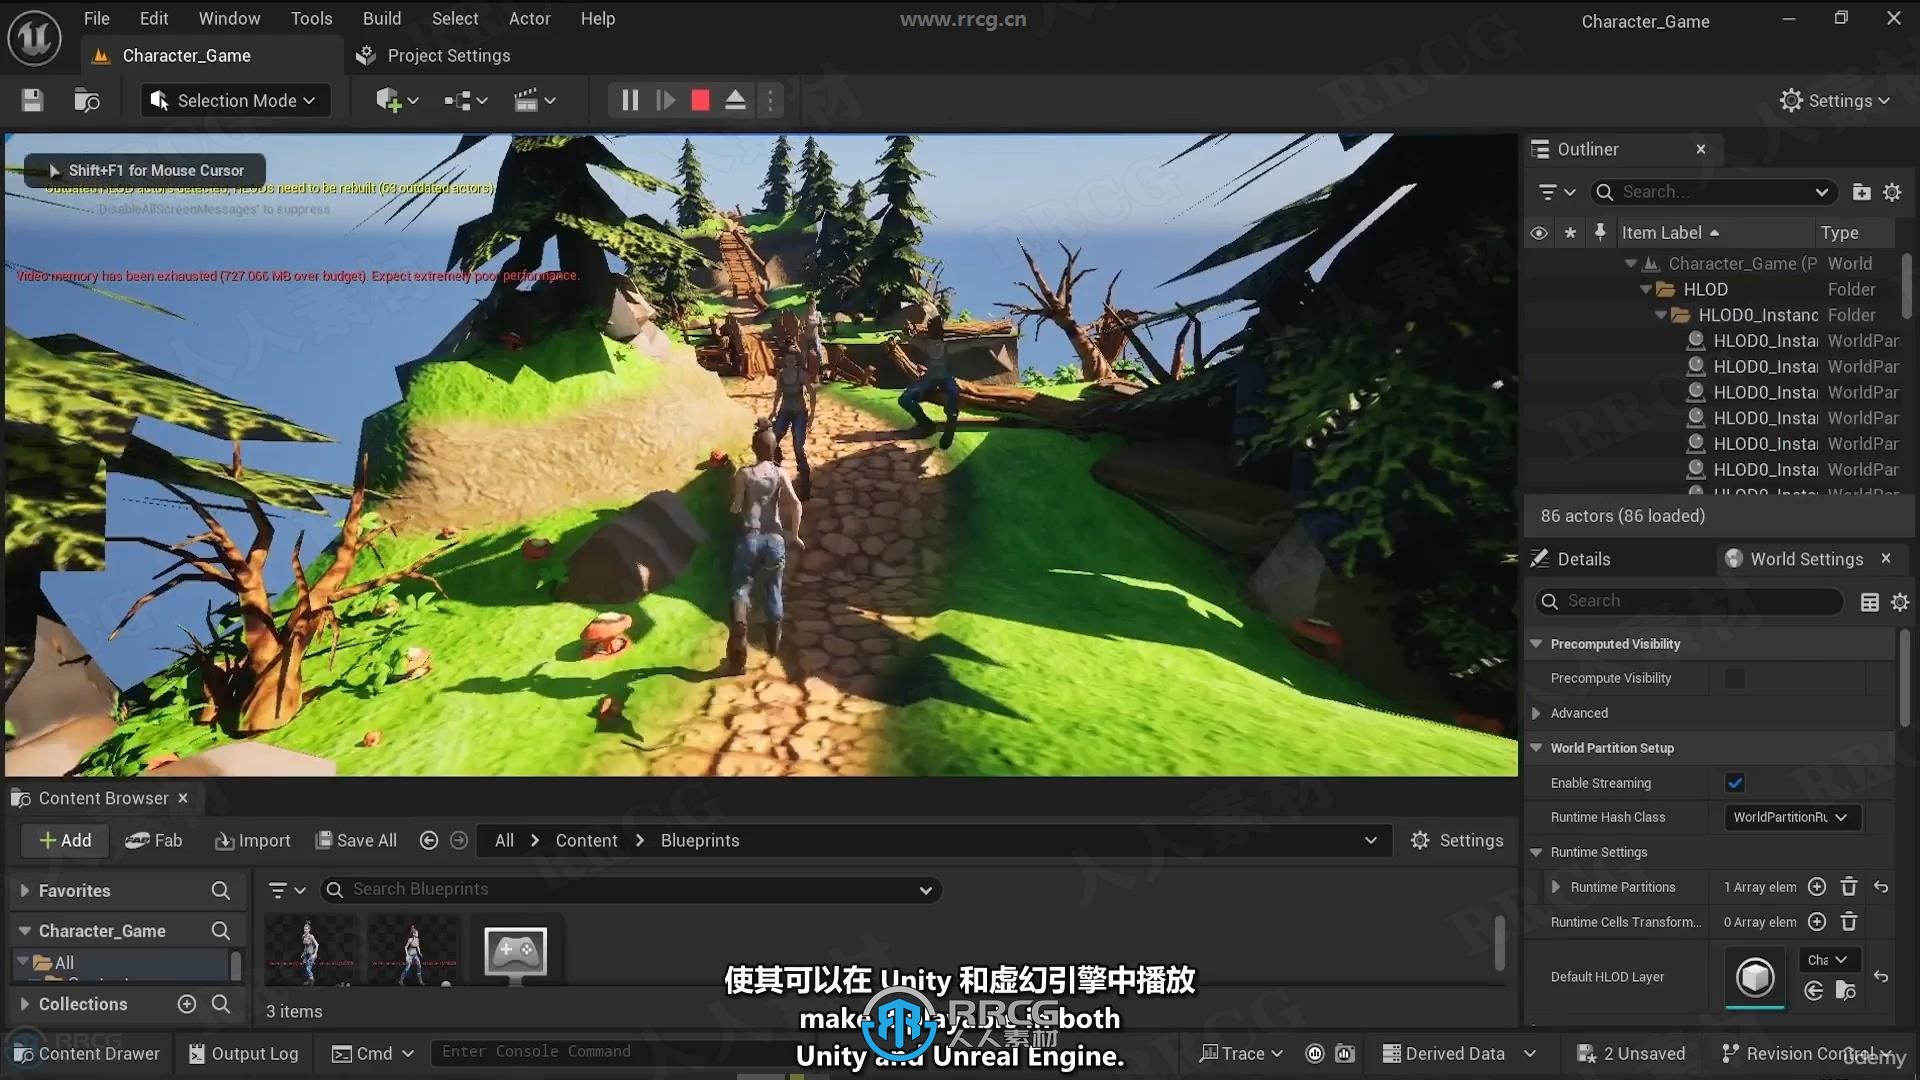
Task: Stop the running play session
Action: coord(700,100)
